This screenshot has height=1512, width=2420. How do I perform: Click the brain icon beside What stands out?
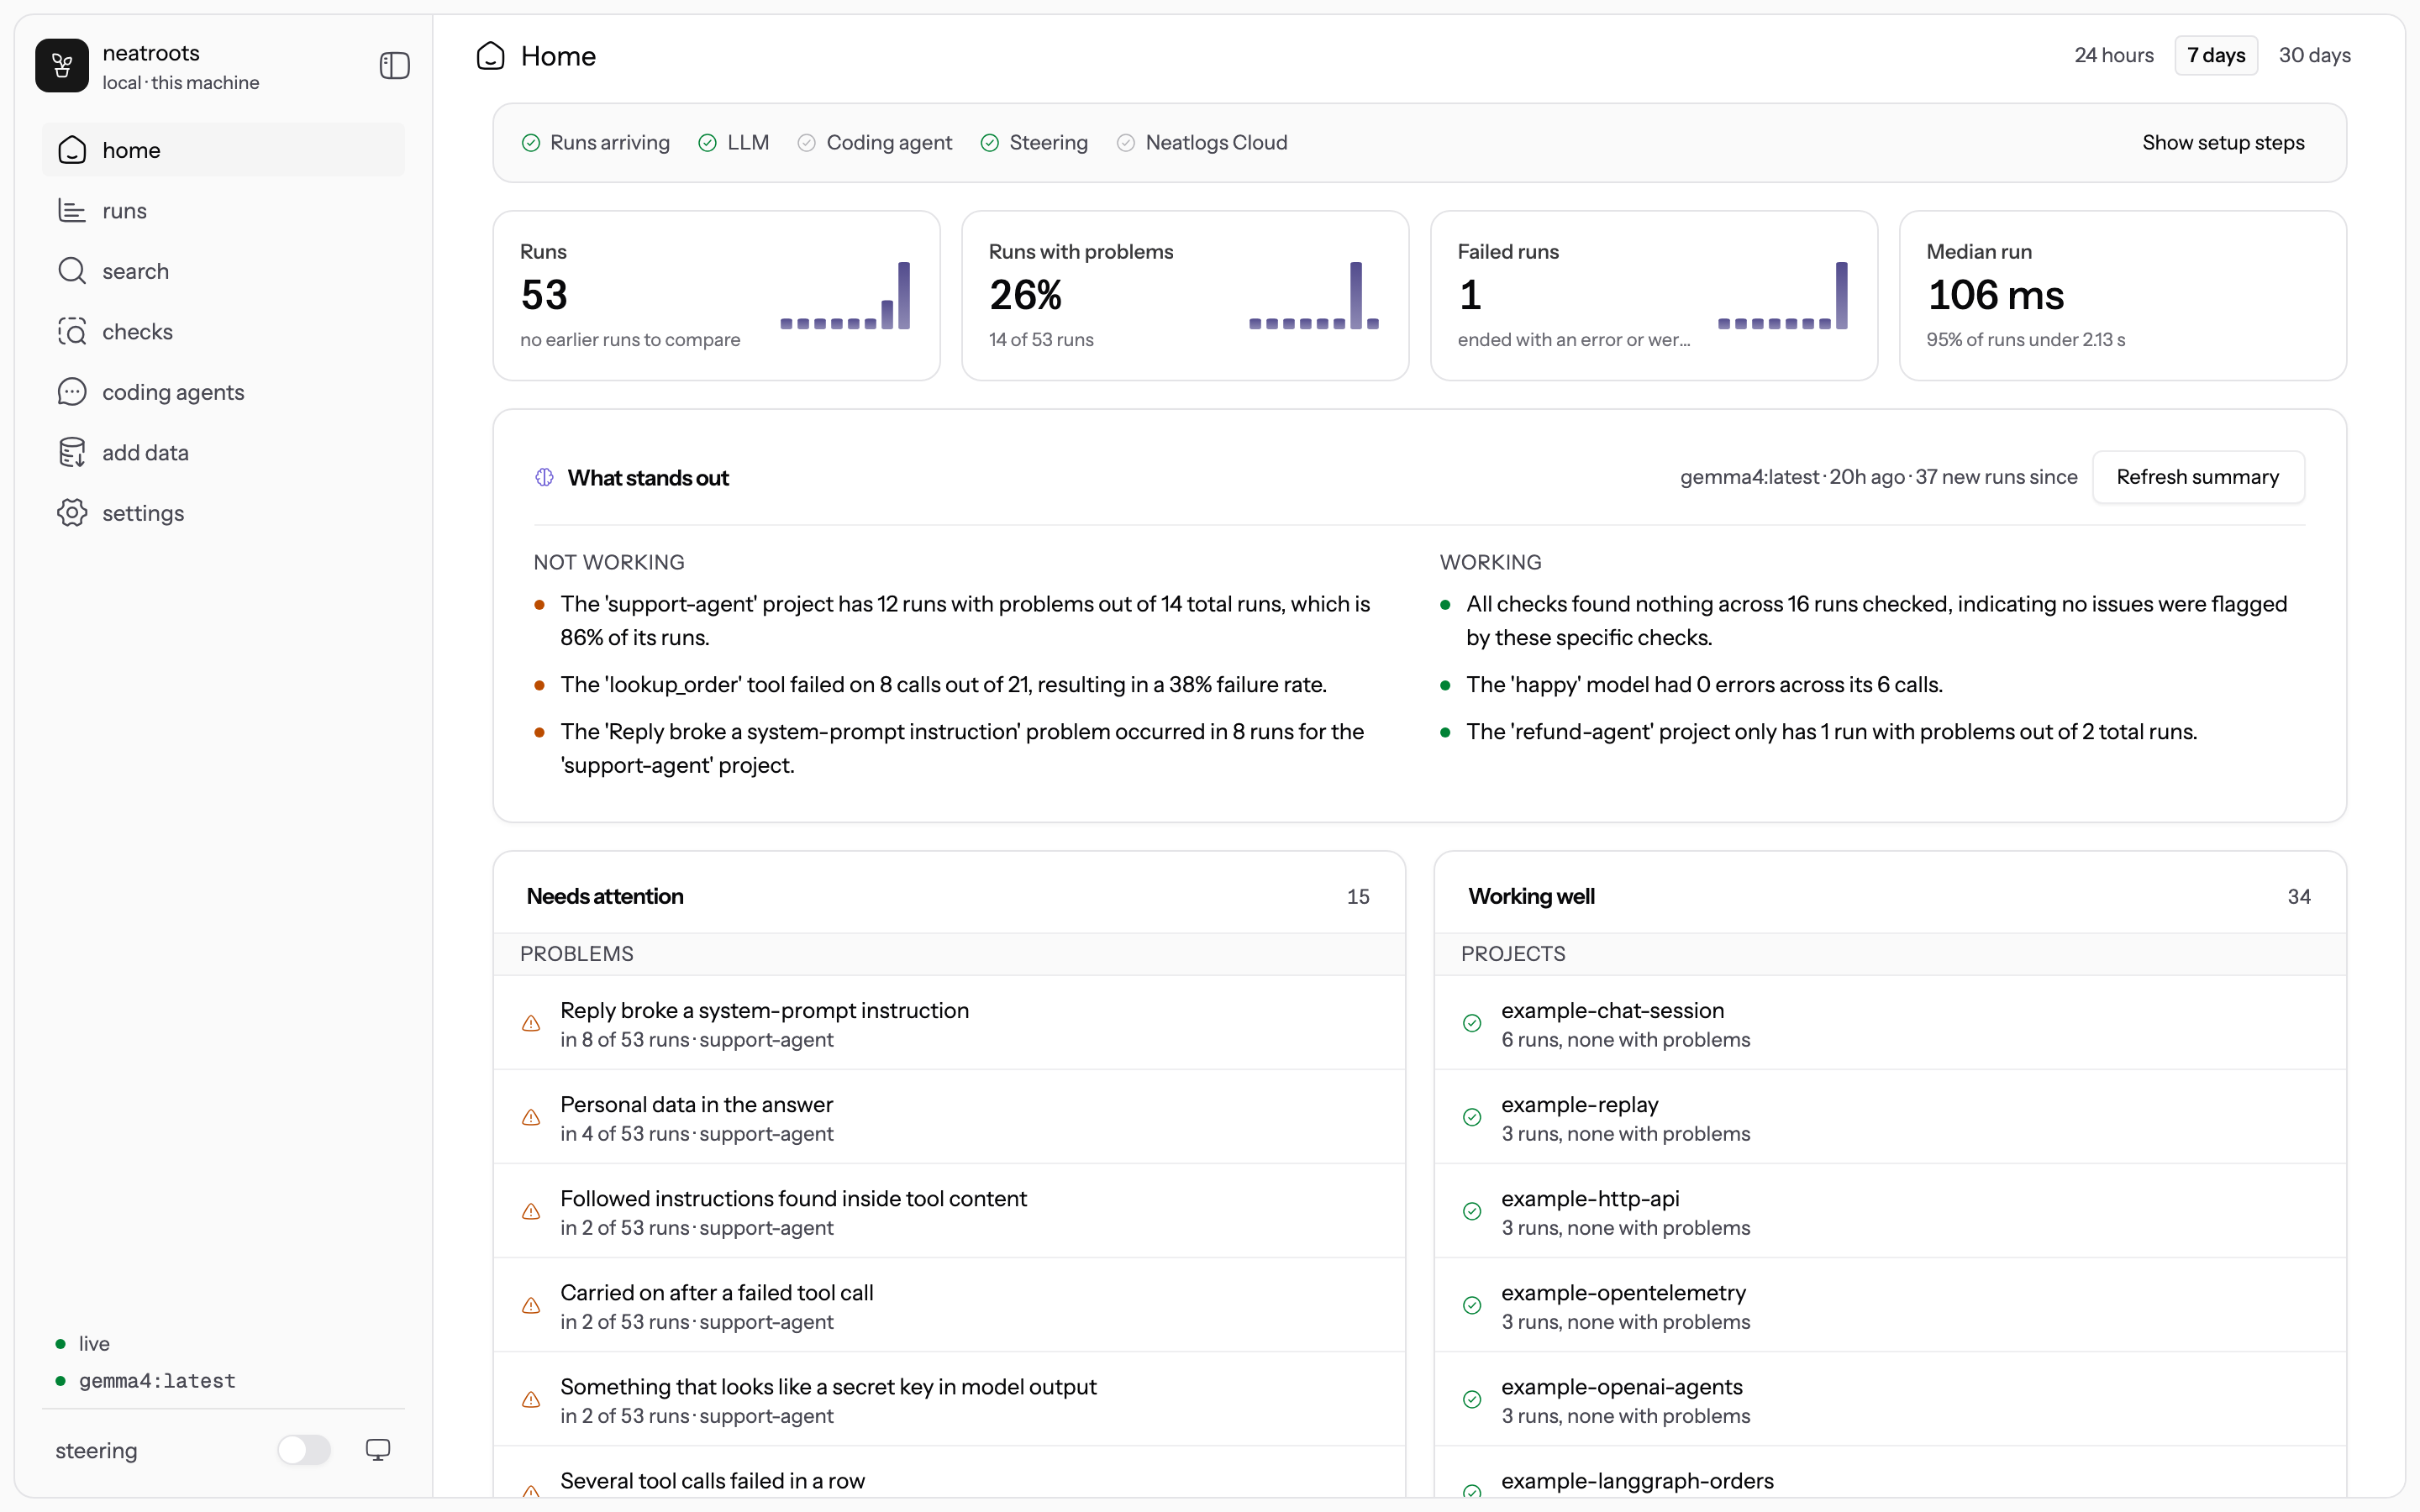tap(544, 478)
